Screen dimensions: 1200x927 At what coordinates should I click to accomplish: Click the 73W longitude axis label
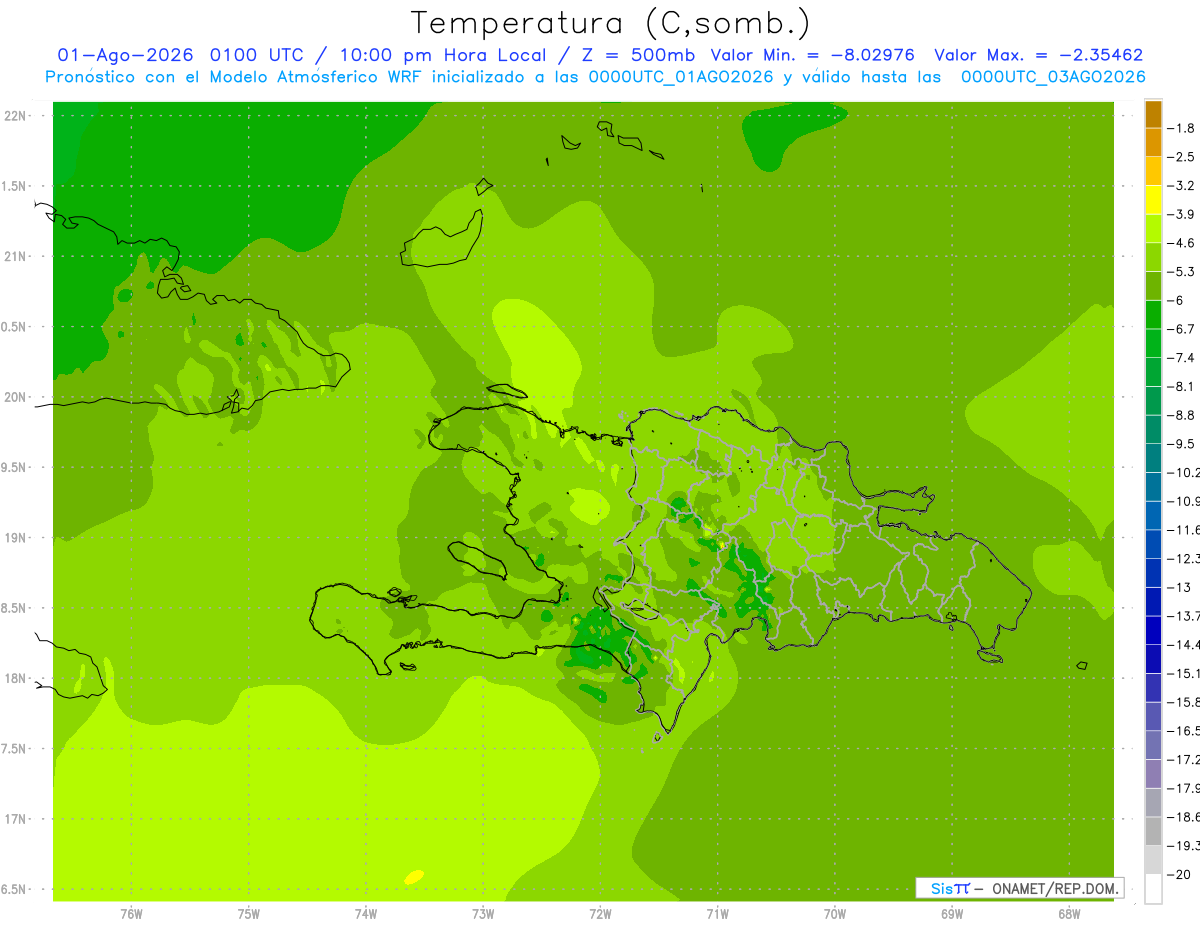(x=483, y=914)
